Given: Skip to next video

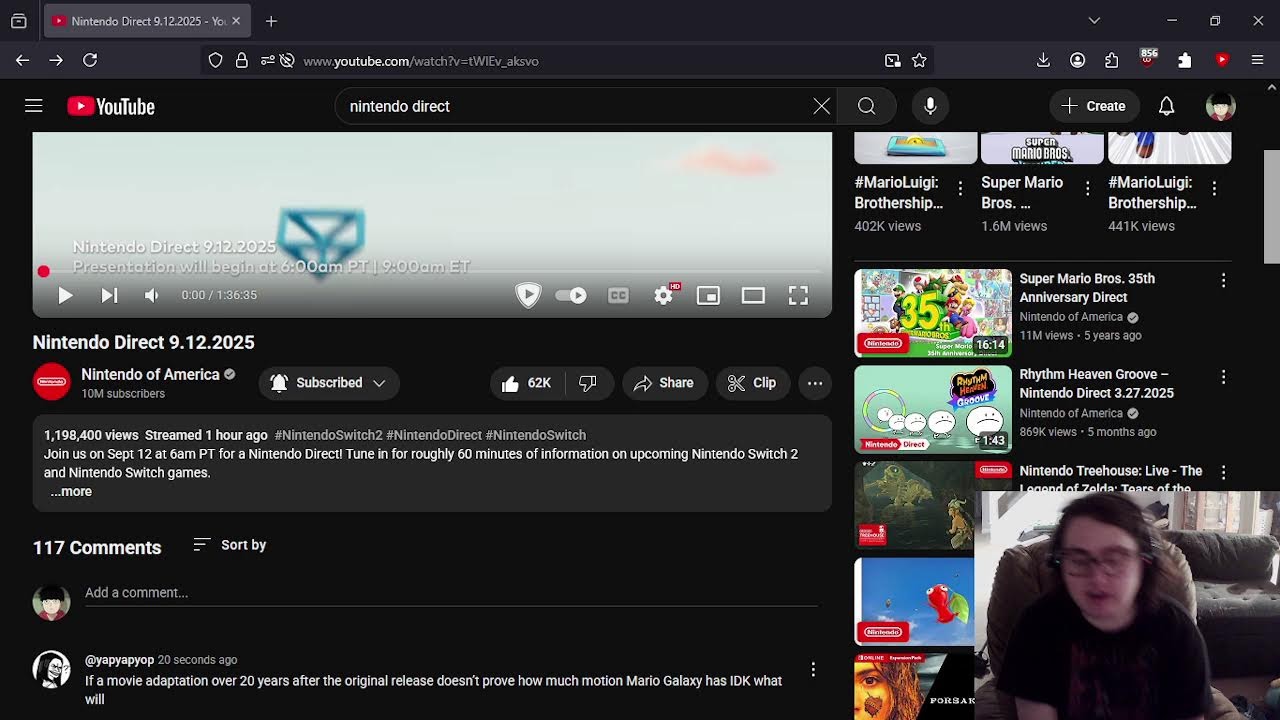Looking at the screenshot, I should click(x=109, y=295).
